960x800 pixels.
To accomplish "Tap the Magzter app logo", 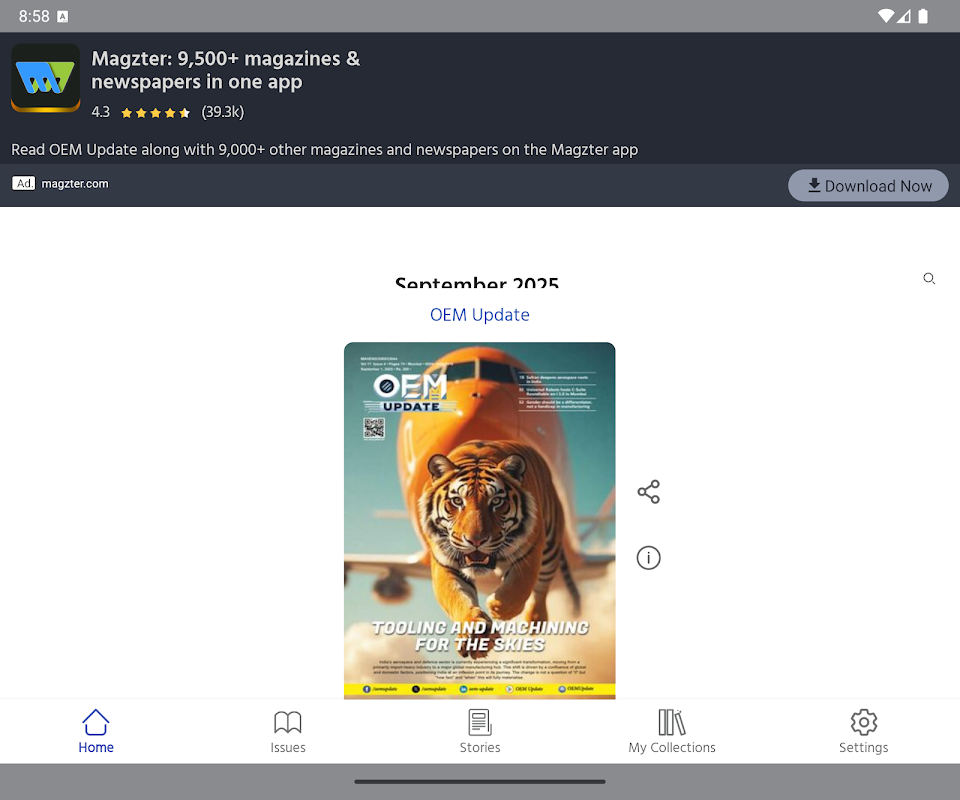I will point(45,78).
